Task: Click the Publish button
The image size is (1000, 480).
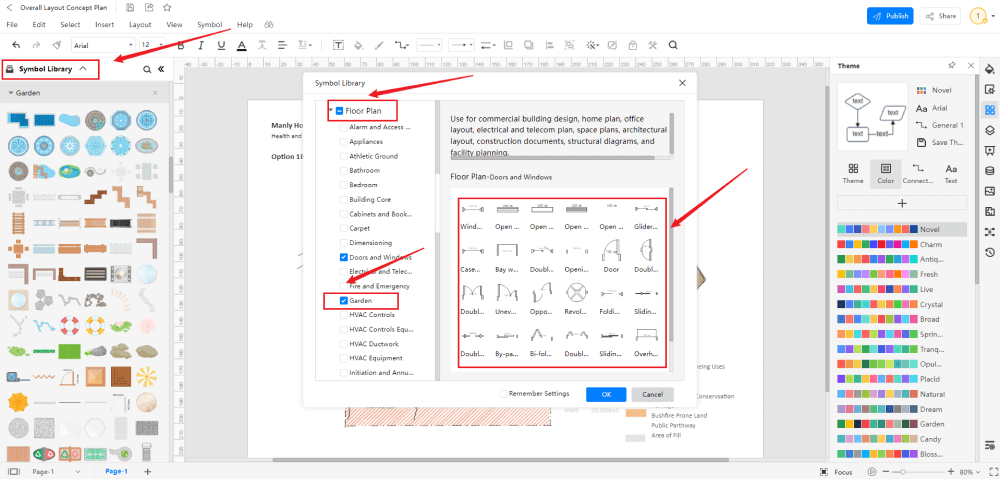Action: pyautogui.click(x=890, y=16)
